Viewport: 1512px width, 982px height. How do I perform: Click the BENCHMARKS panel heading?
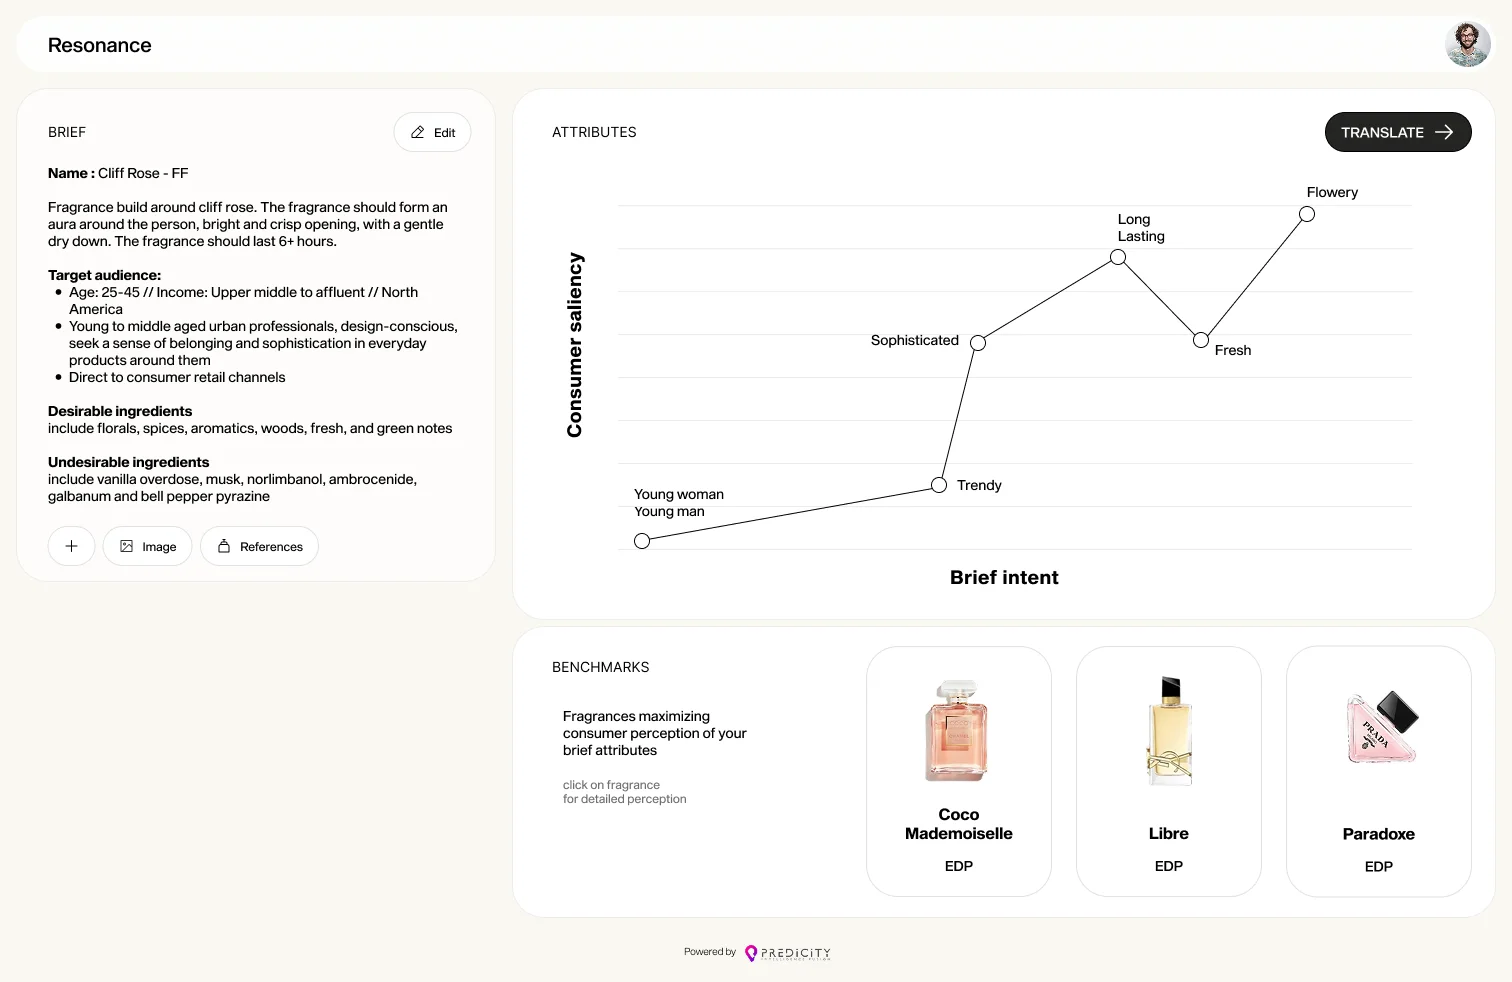[601, 667]
